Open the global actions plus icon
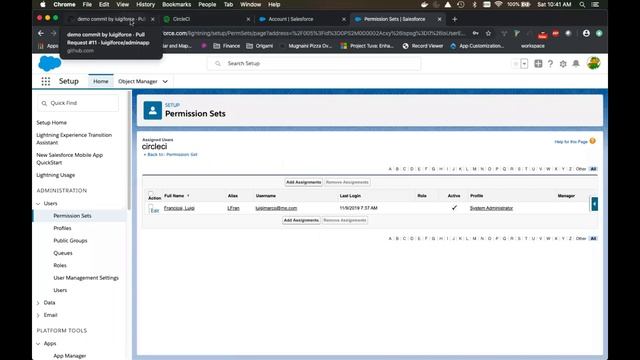640x360 pixels. (538, 63)
